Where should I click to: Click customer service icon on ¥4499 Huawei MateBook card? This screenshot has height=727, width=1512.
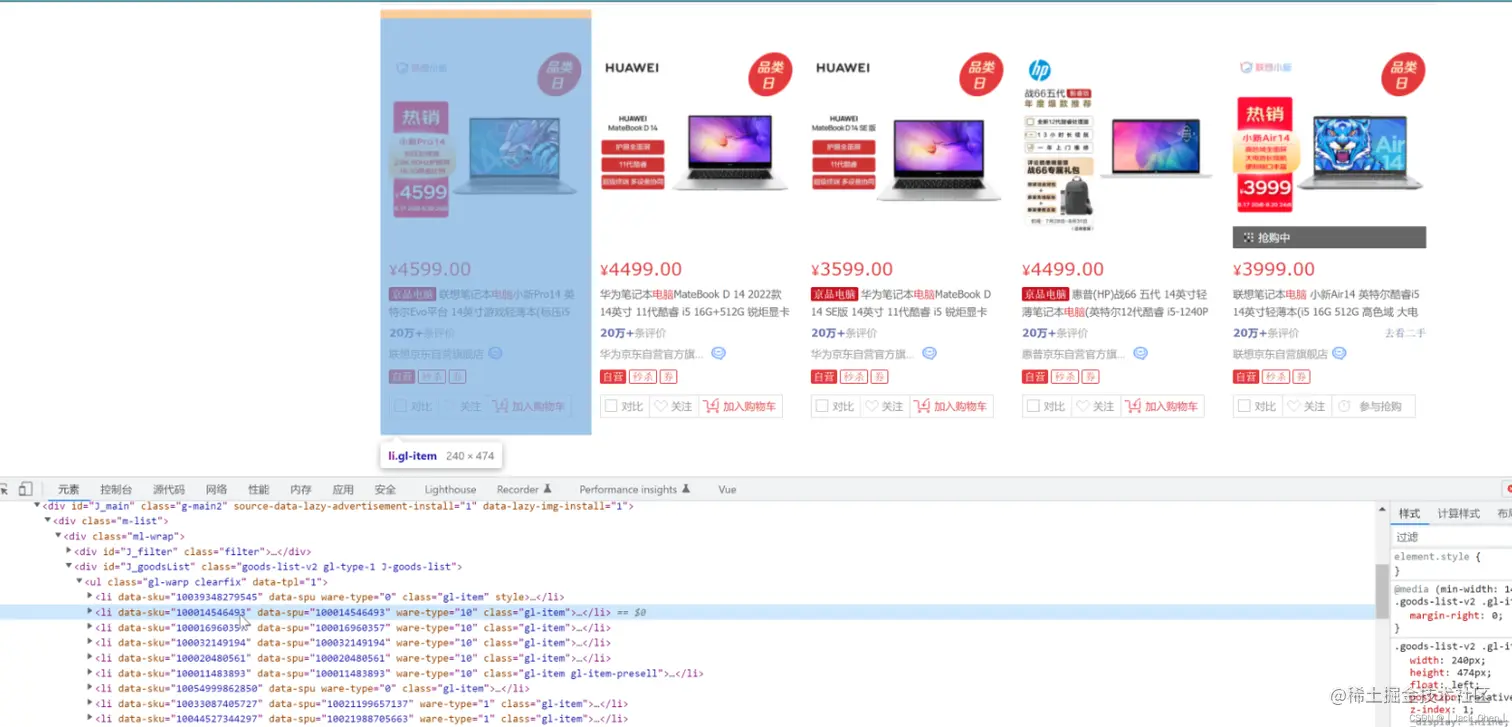click(x=718, y=353)
